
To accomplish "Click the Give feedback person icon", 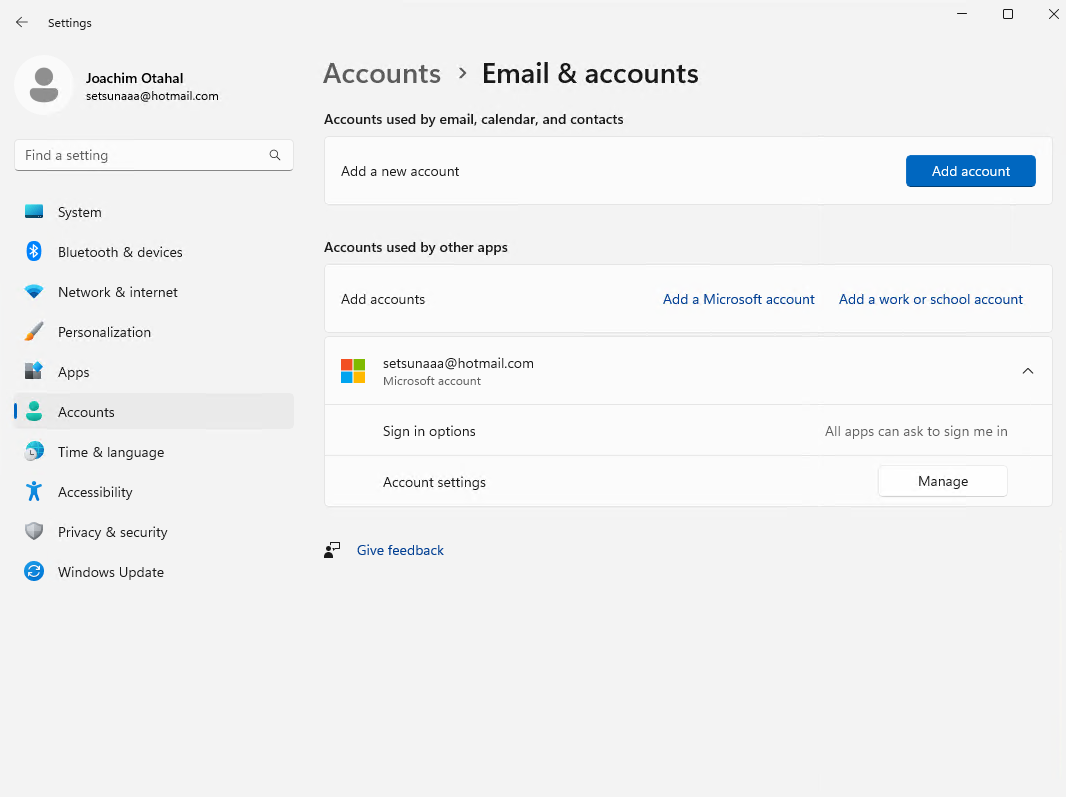I will pyautogui.click(x=332, y=549).
